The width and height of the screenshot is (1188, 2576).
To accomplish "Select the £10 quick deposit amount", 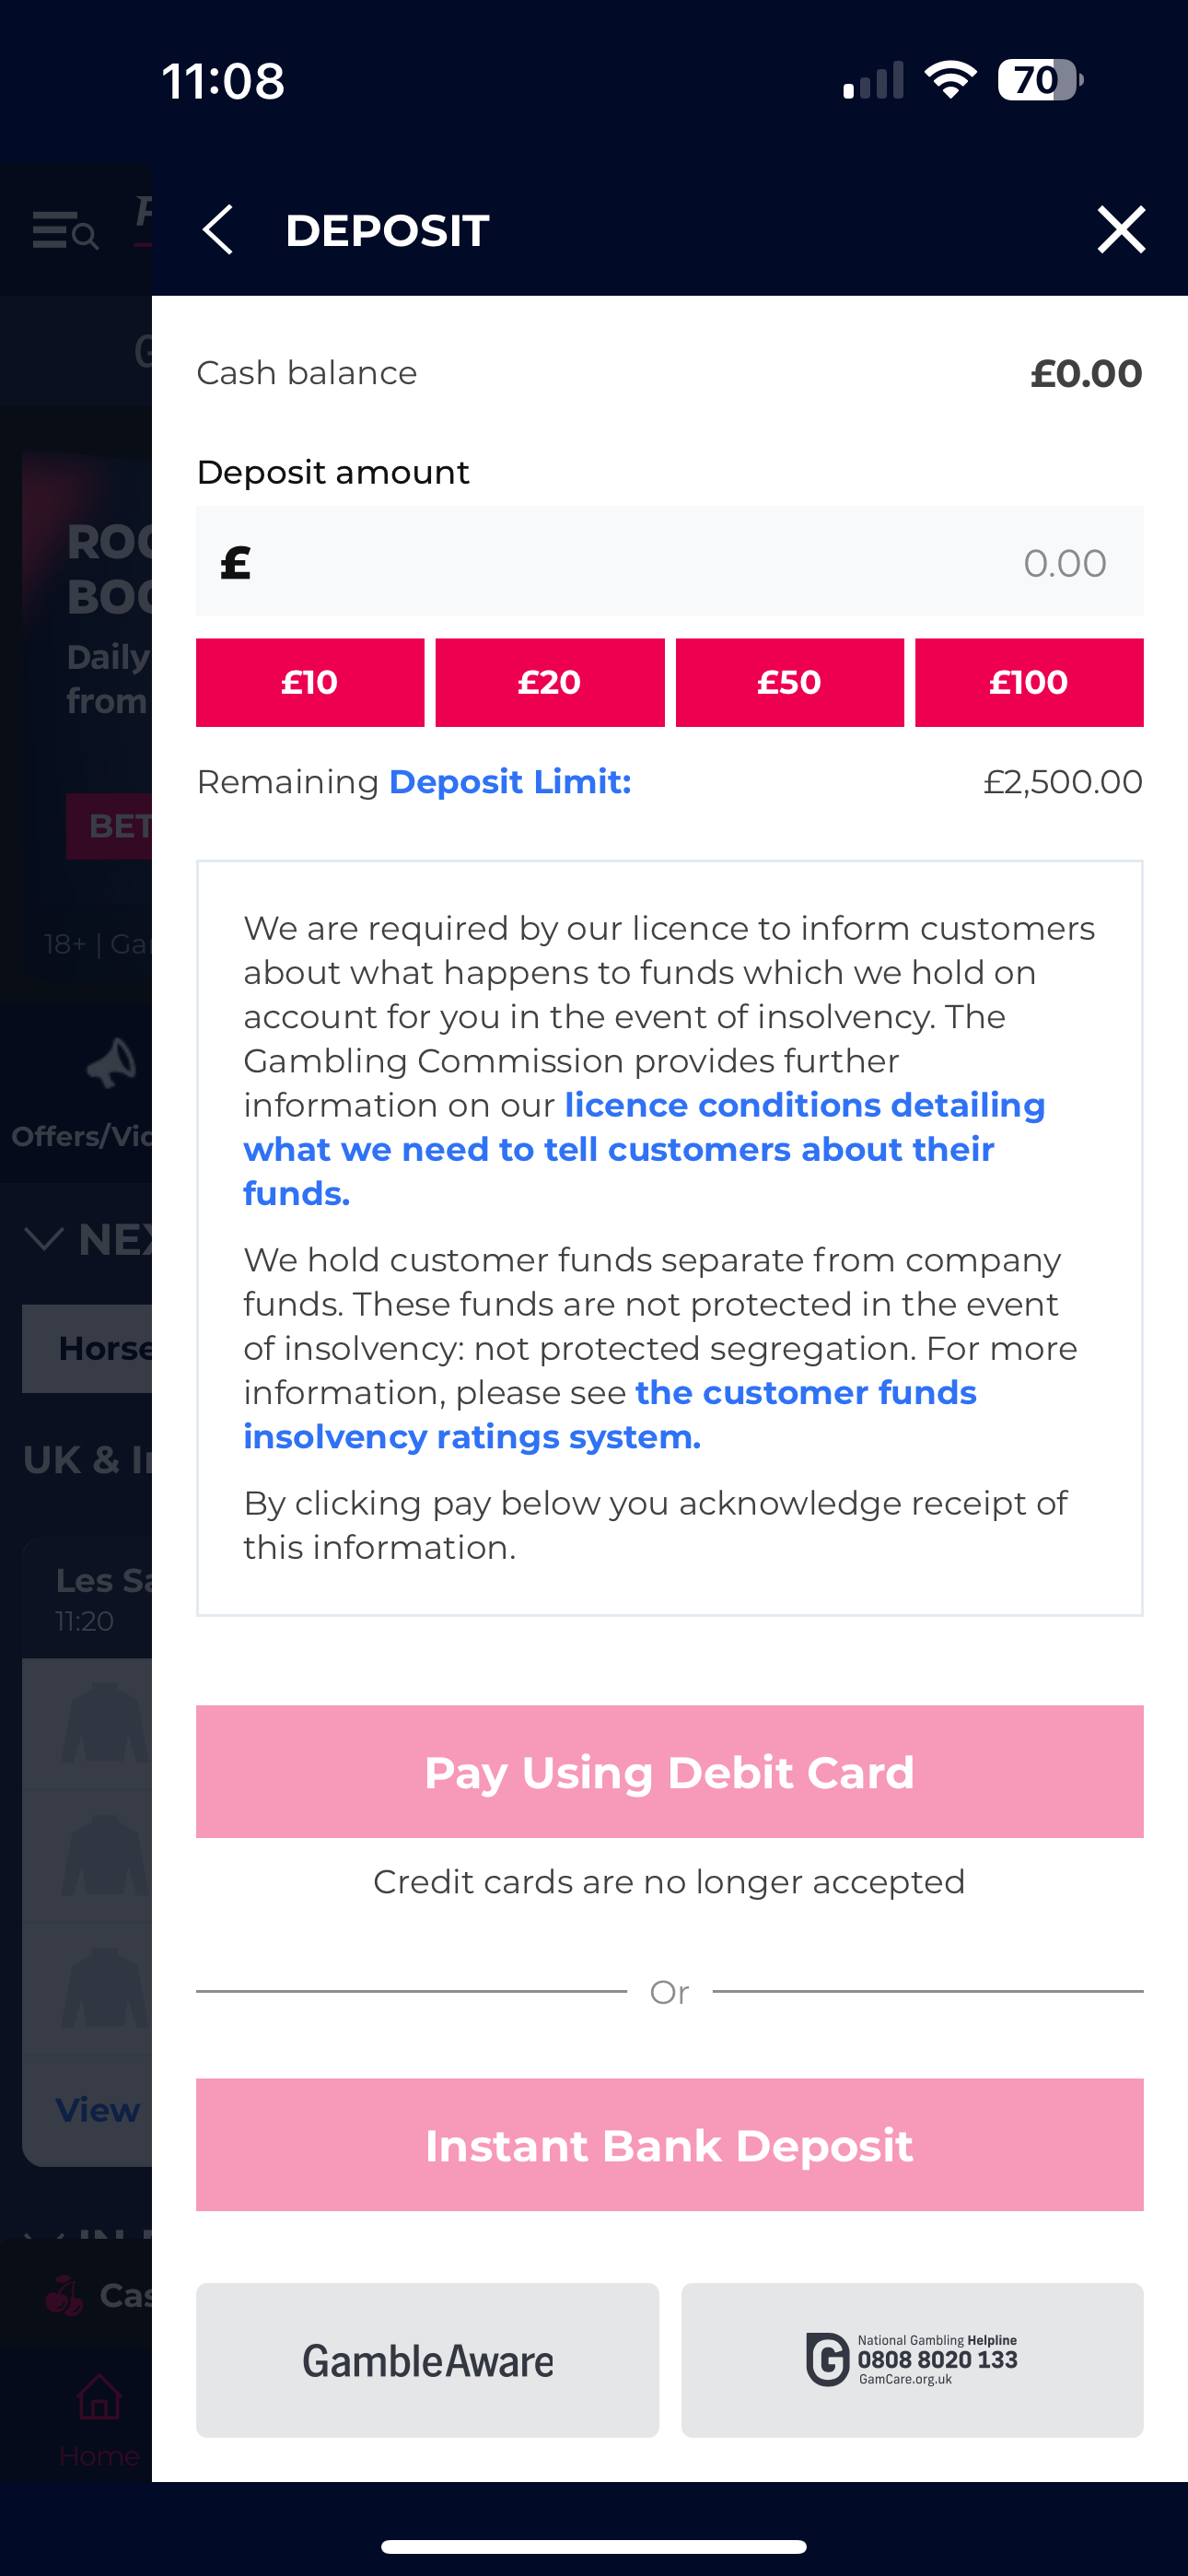I will pyautogui.click(x=310, y=682).
